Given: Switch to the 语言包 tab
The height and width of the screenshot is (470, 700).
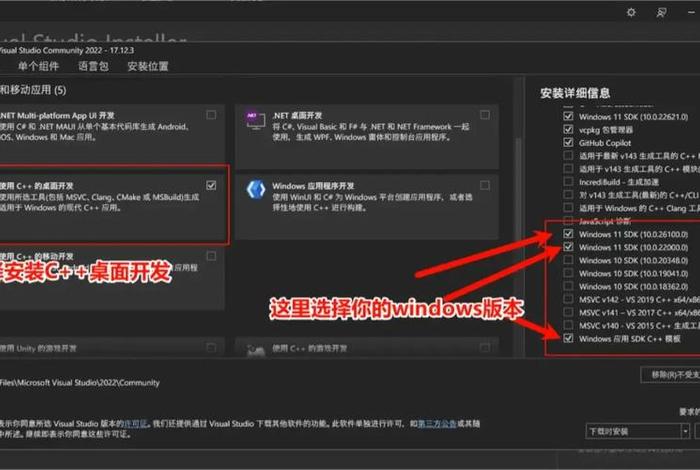Looking at the screenshot, I should coord(93,67).
